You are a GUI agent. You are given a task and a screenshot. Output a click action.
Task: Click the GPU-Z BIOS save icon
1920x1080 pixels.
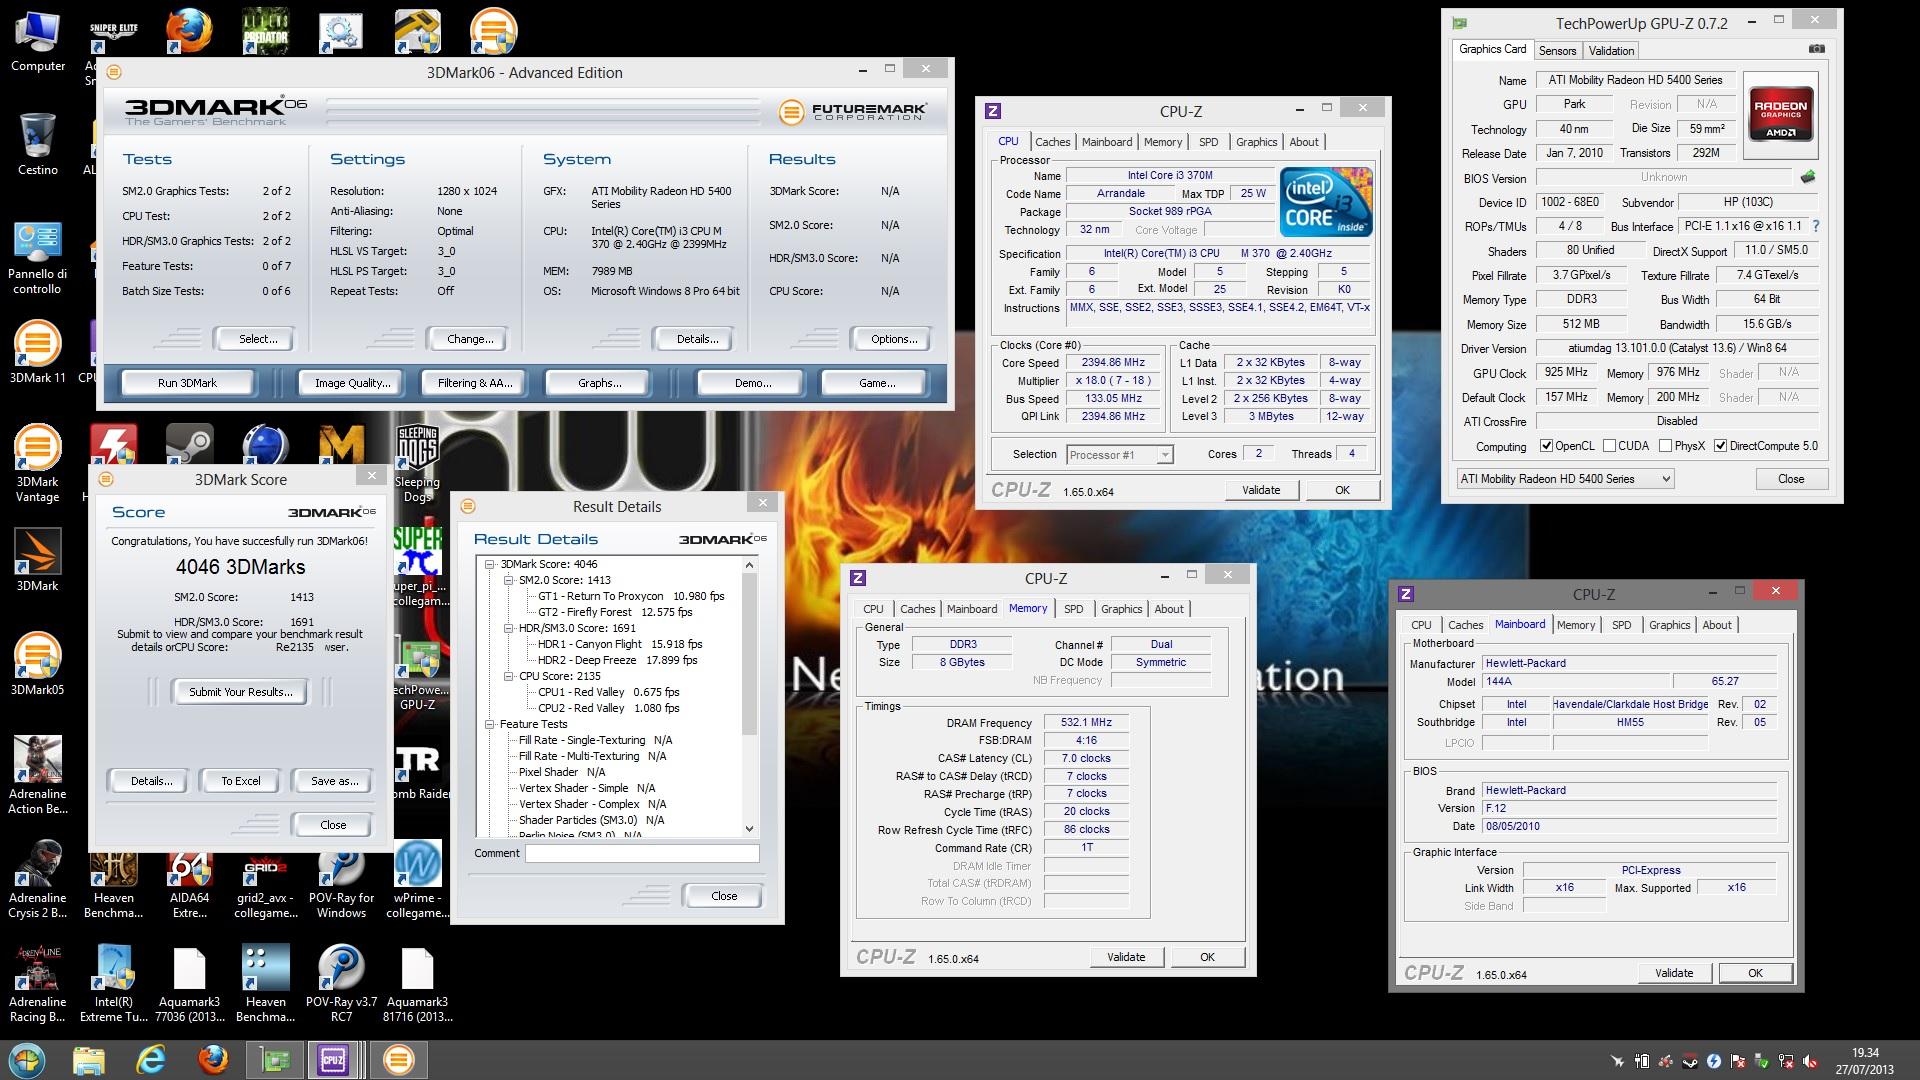(1808, 177)
